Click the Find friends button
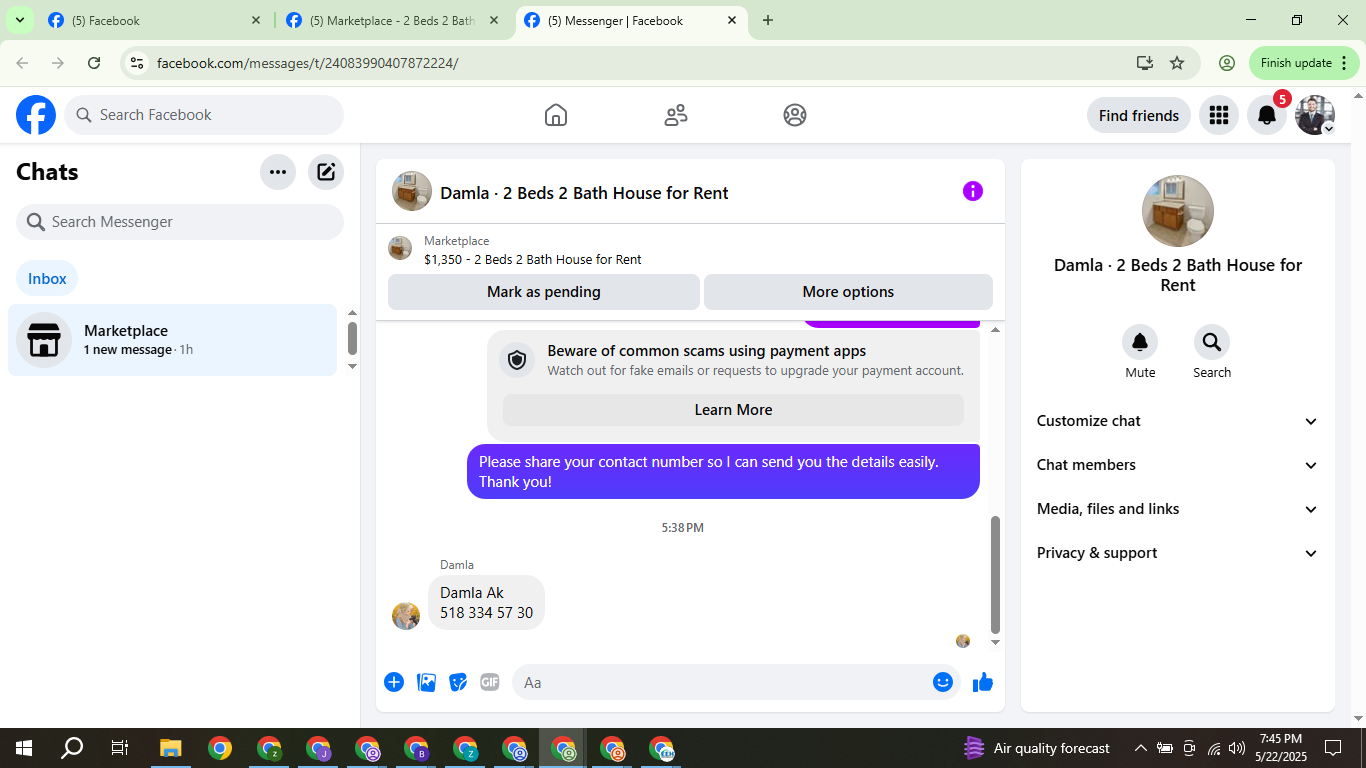 click(x=1139, y=115)
